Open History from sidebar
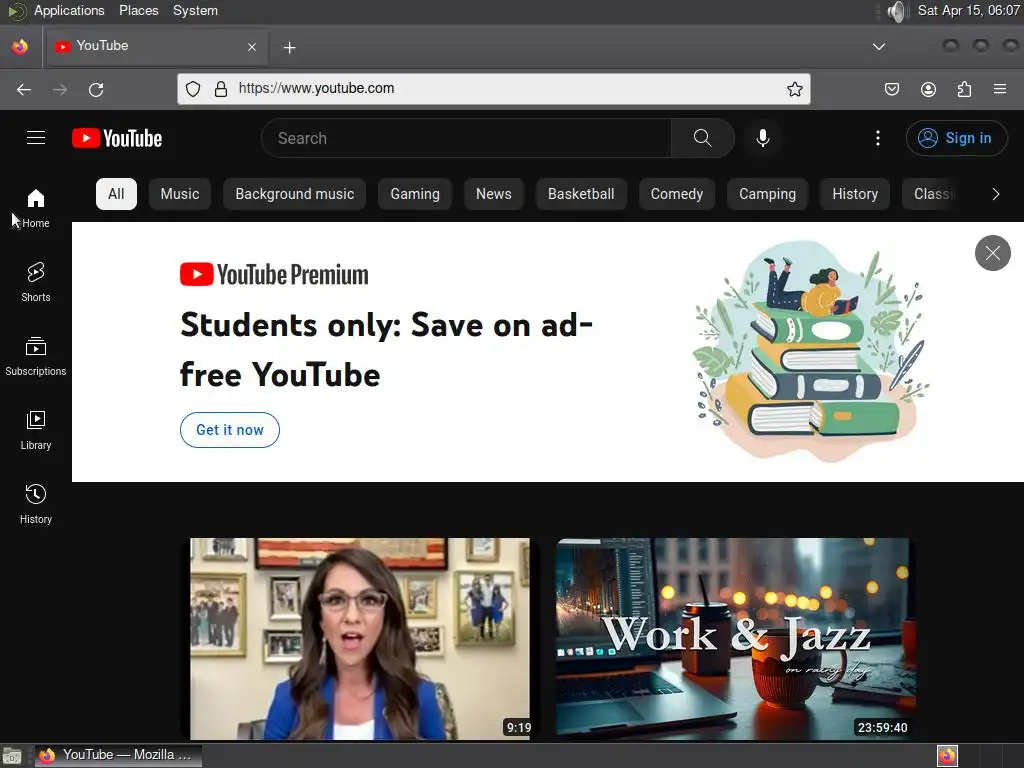The image size is (1024, 768). click(x=36, y=504)
